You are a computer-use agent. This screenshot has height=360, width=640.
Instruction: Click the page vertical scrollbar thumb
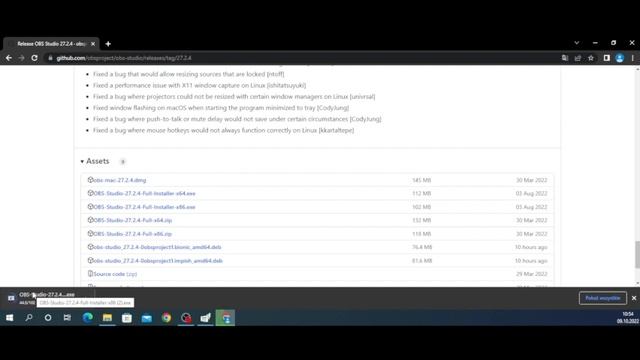coord(637,254)
